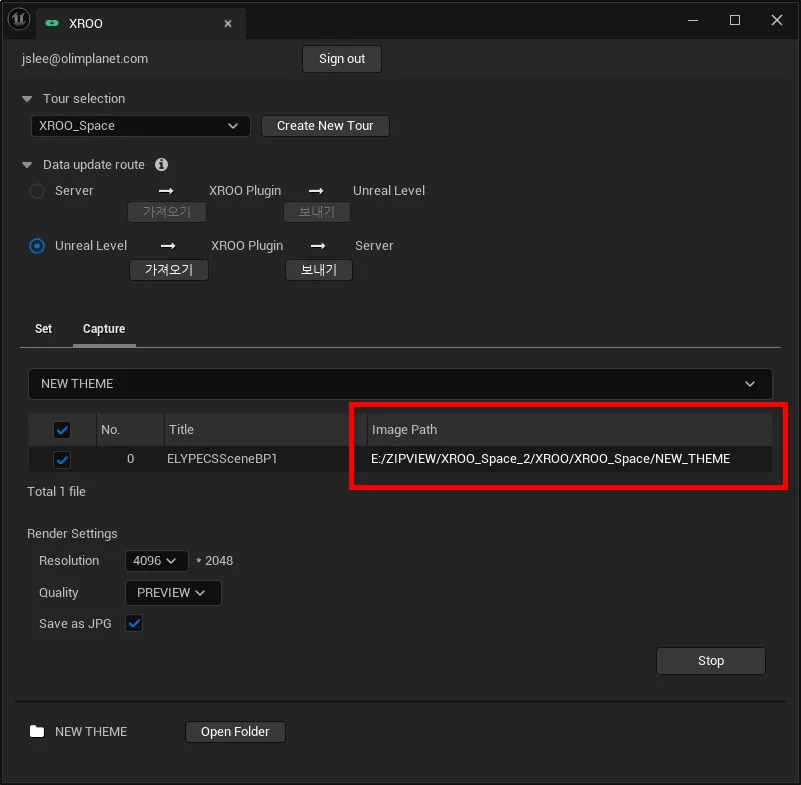Click the row number 0 cell

[x=130, y=459]
